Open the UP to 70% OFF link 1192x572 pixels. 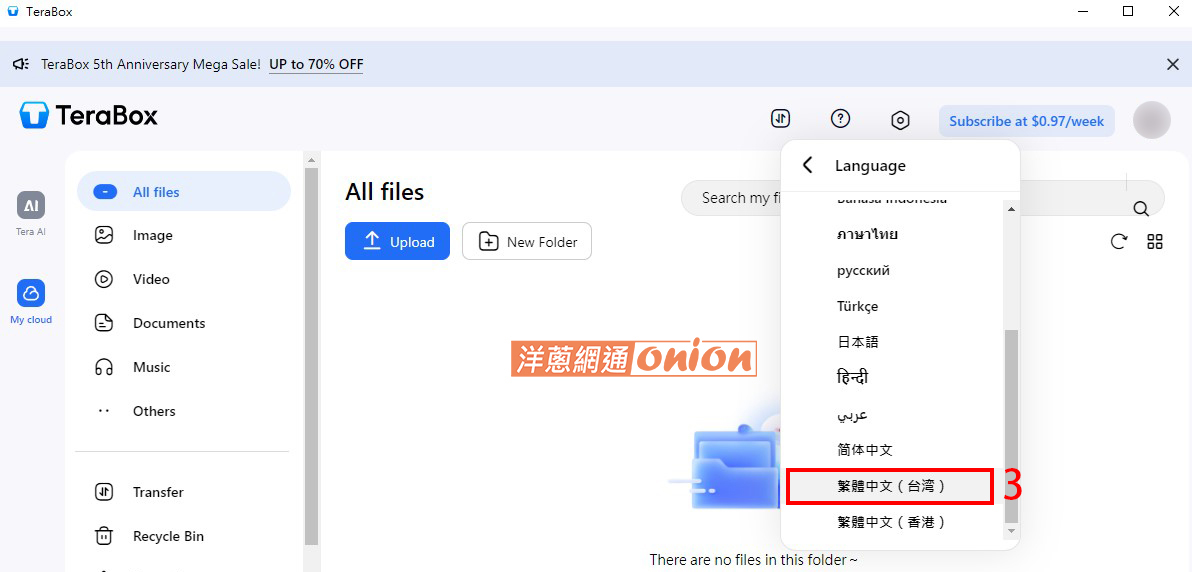(x=316, y=64)
